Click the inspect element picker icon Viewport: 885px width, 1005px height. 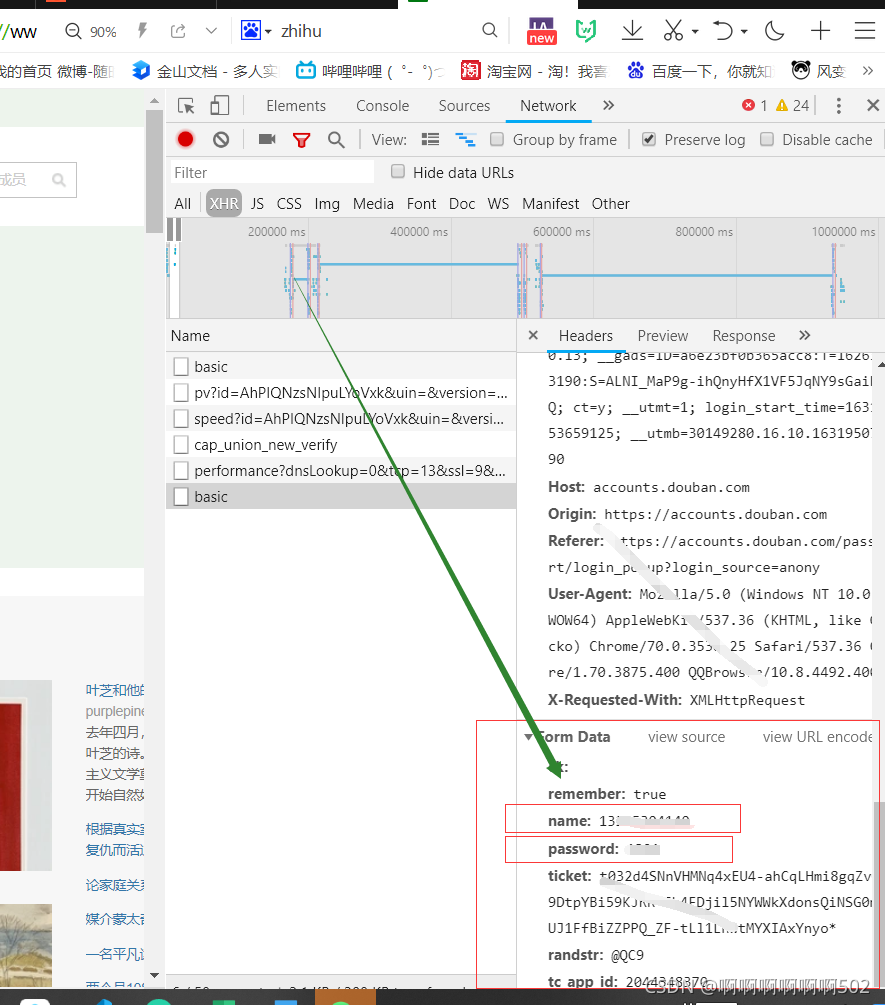186,106
